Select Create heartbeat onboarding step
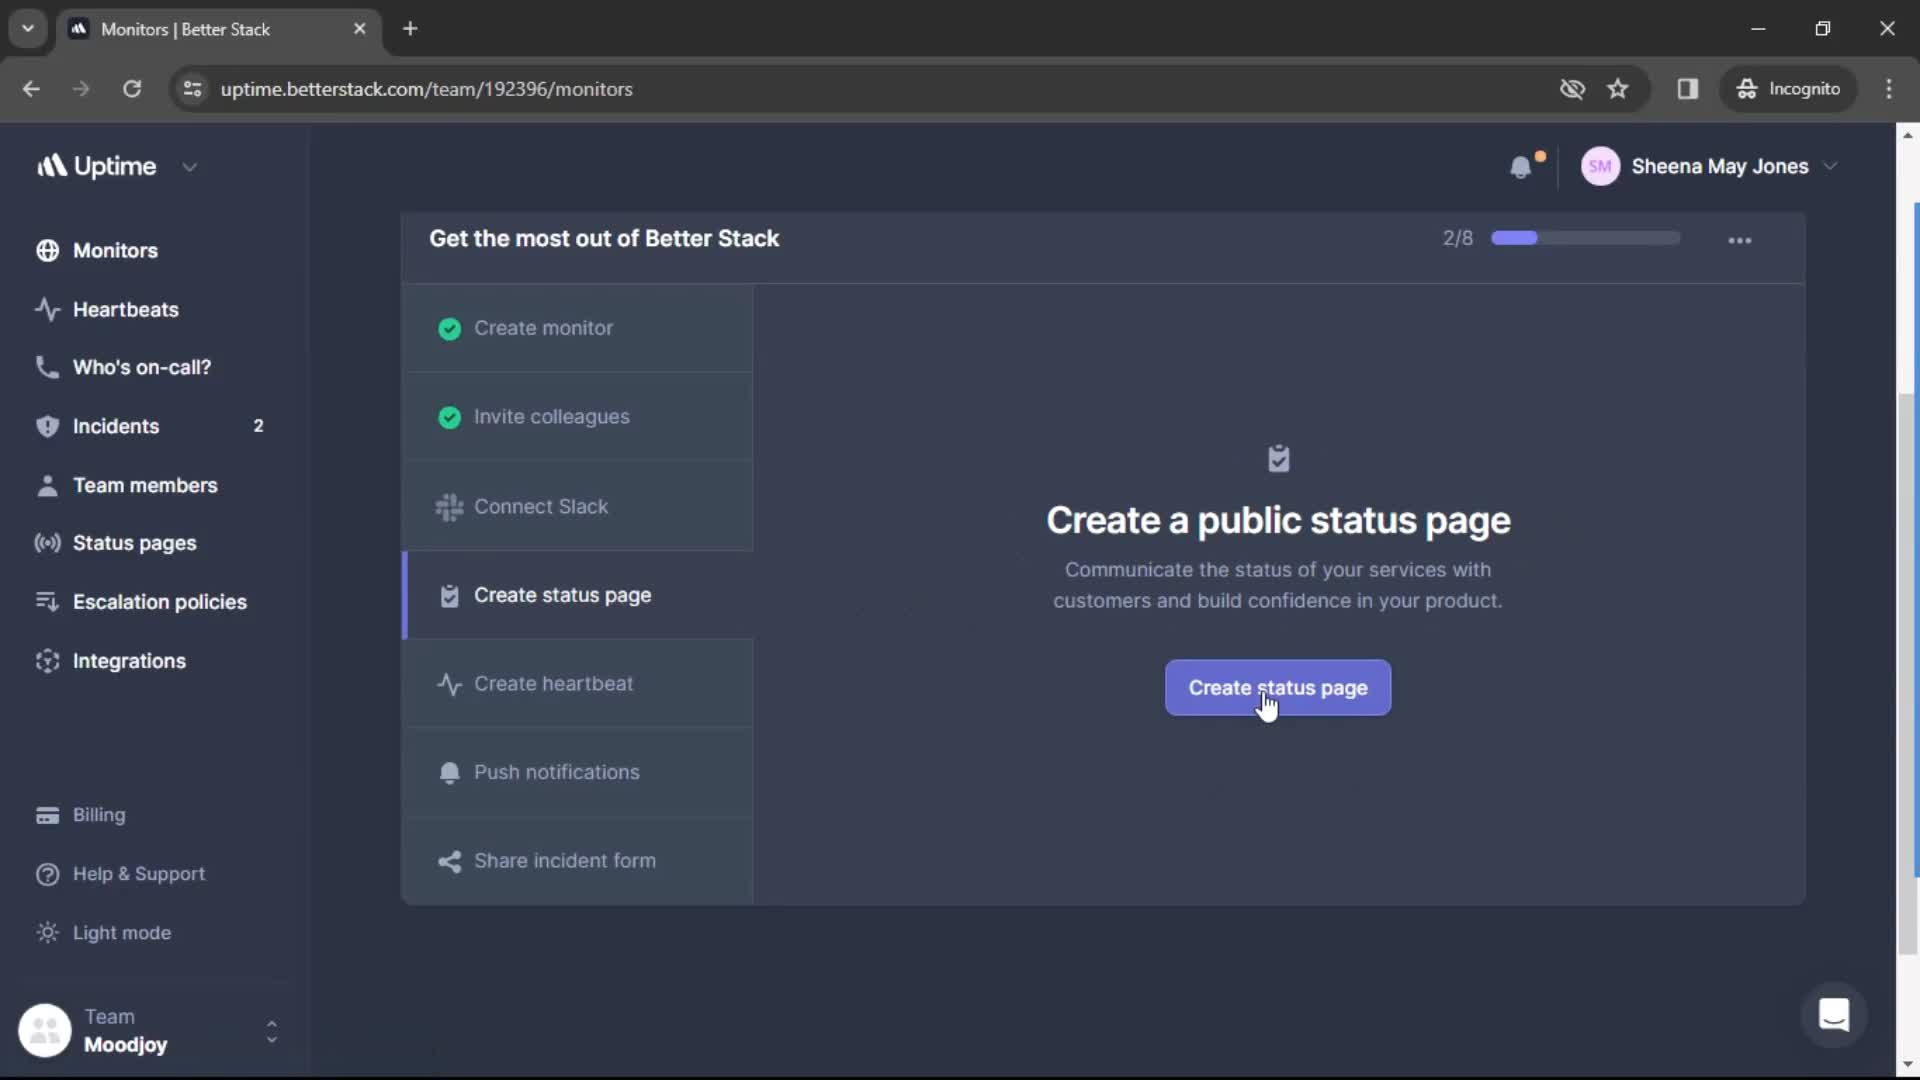The height and width of the screenshot is (1080, 1920). tap(578, 685)
